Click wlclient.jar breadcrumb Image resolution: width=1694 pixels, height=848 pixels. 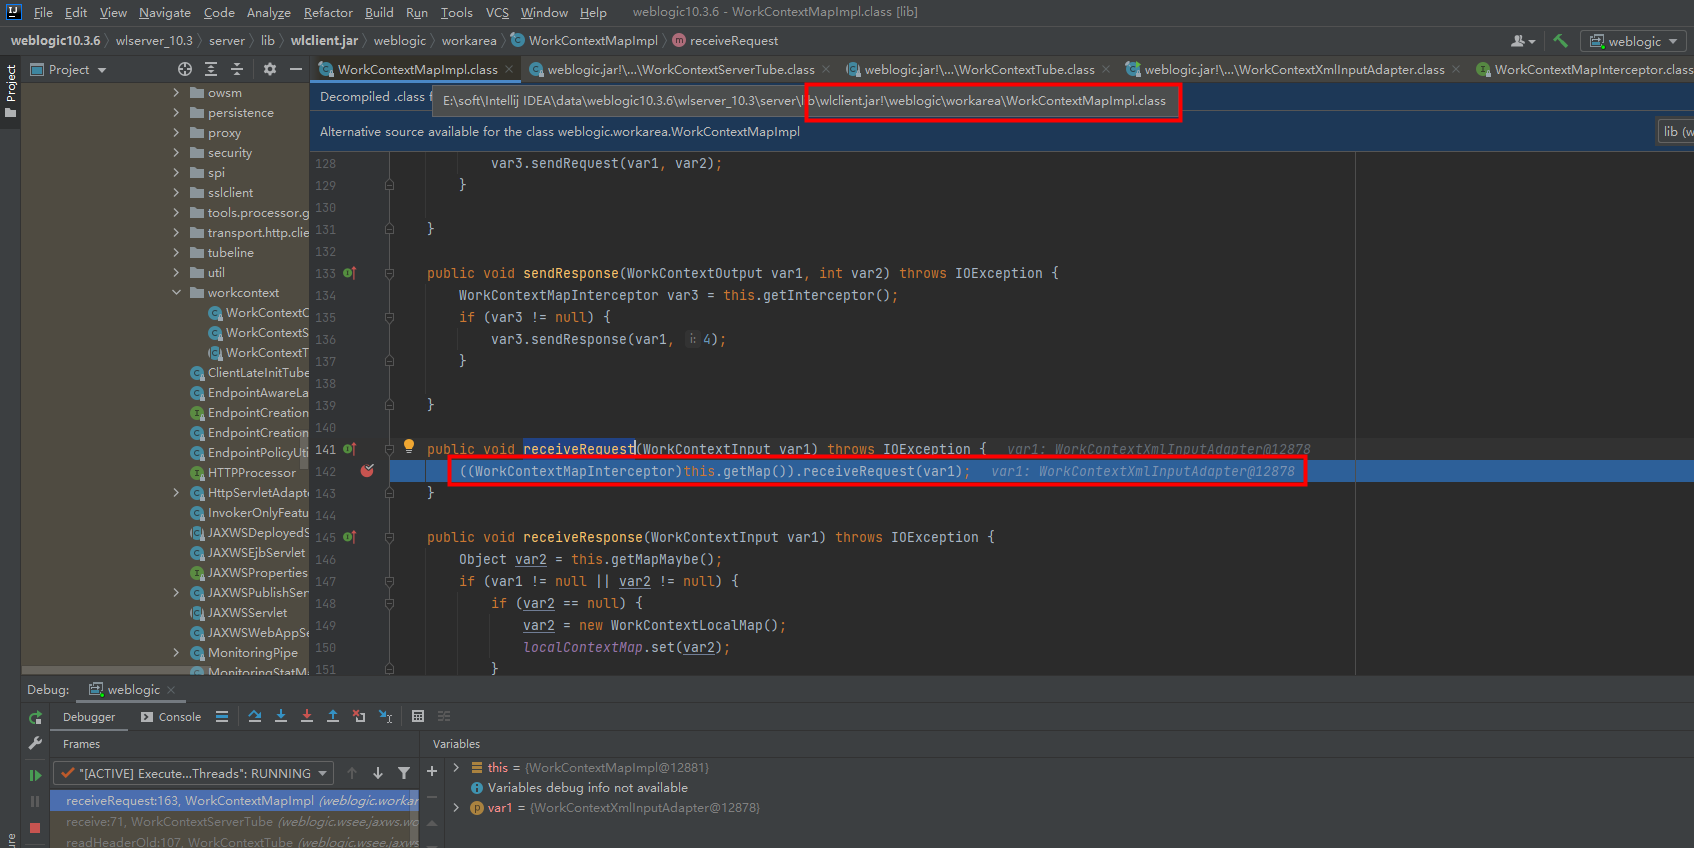tap(324, 40)
